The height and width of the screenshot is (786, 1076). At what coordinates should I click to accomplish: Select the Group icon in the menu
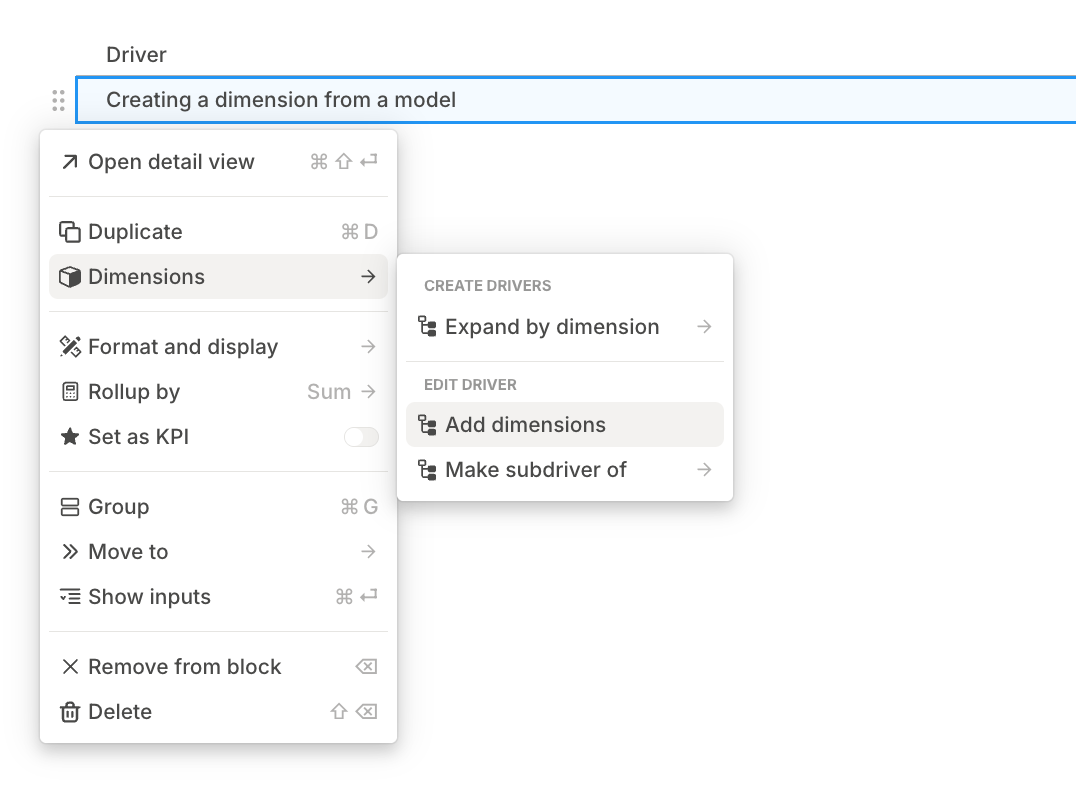point(69,506)
